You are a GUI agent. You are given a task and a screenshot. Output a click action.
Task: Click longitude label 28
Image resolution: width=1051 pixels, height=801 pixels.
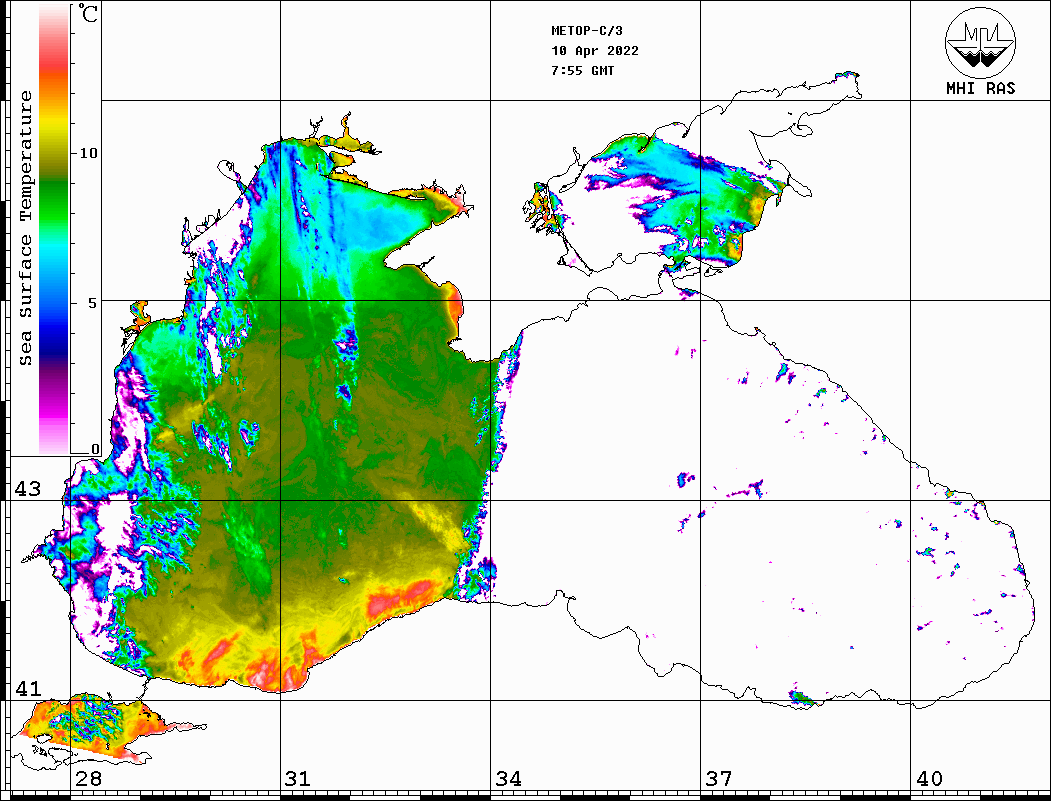[x=88, y=779]
